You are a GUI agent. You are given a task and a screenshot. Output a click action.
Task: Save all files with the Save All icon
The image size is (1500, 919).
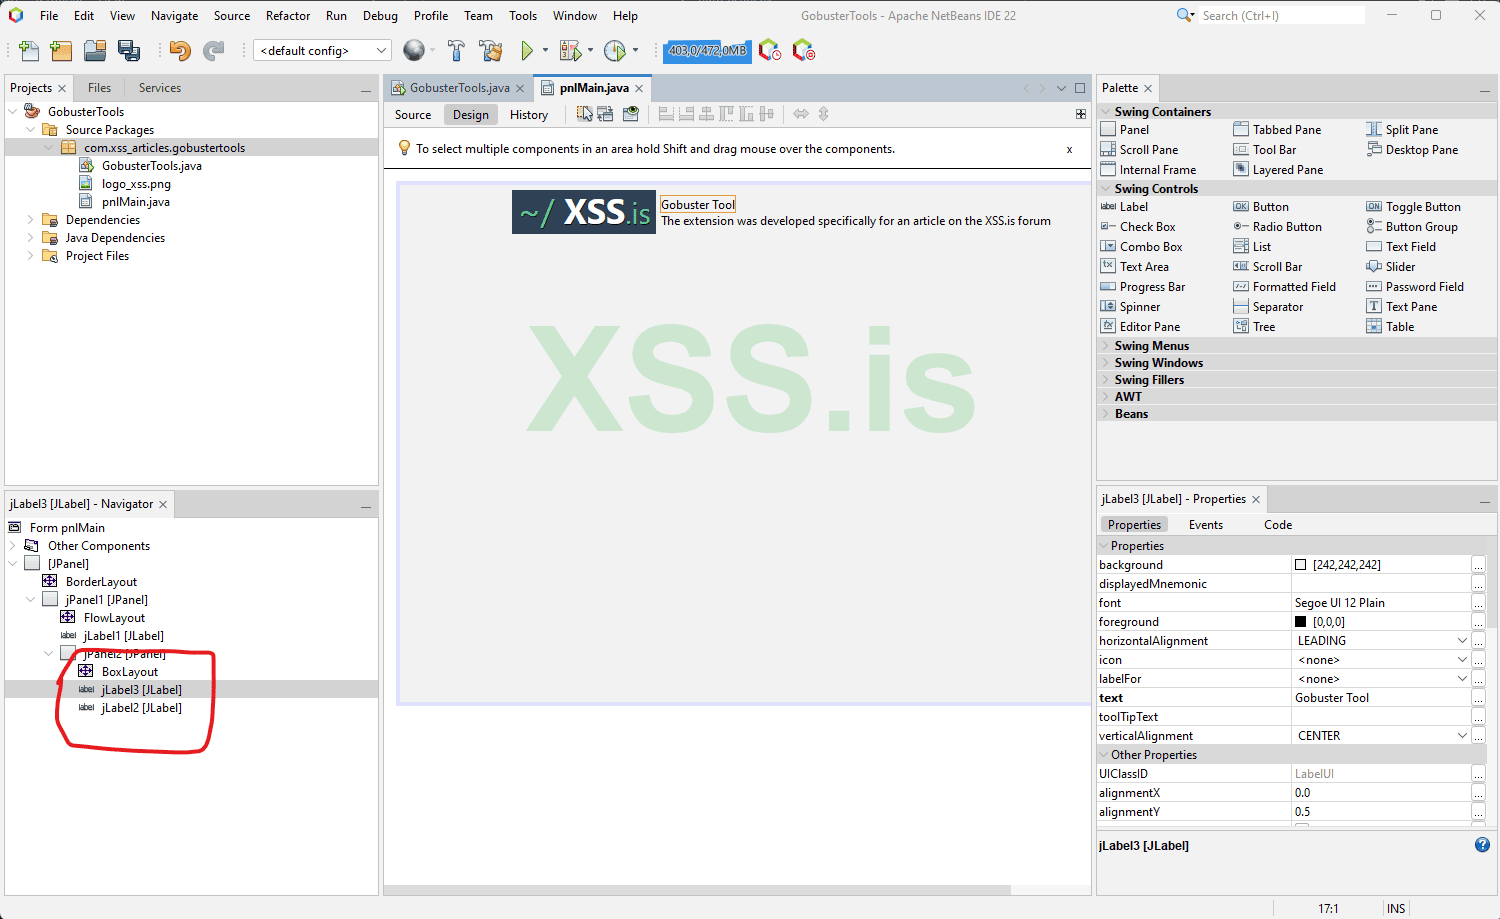coord(129,51)
